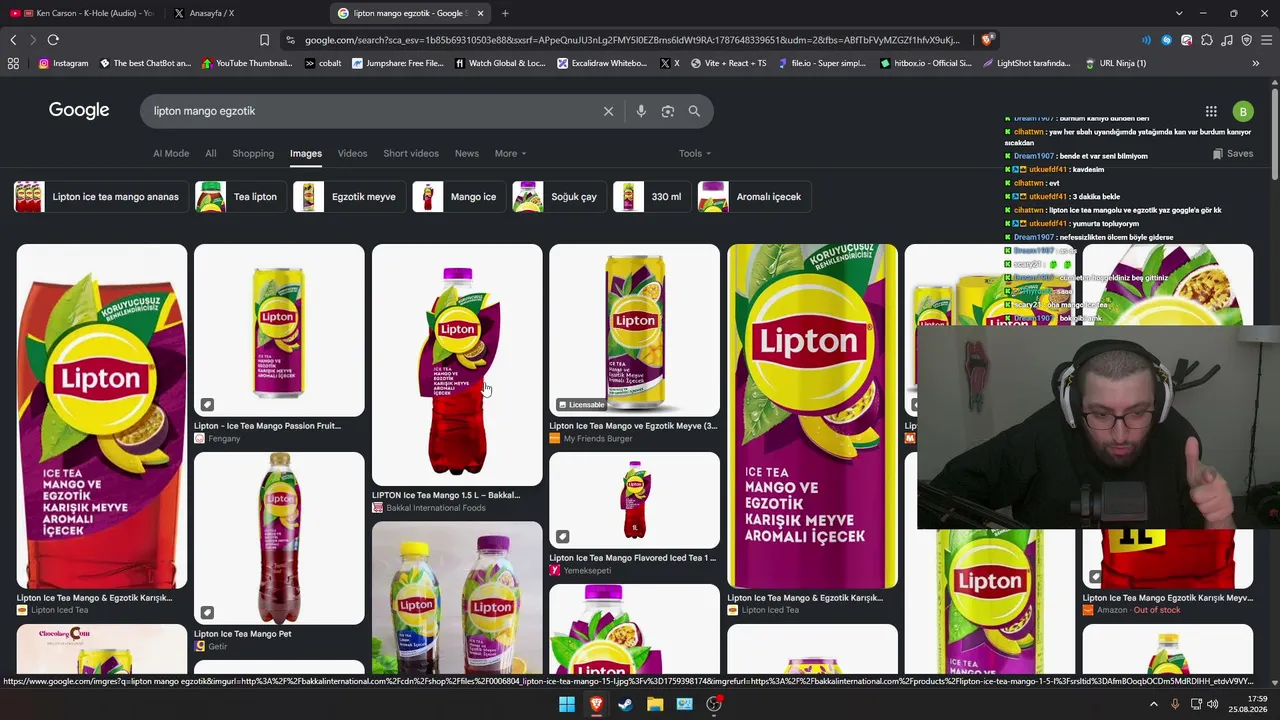
Task: Open Steam from the taskbar
Action: [625, 704]
